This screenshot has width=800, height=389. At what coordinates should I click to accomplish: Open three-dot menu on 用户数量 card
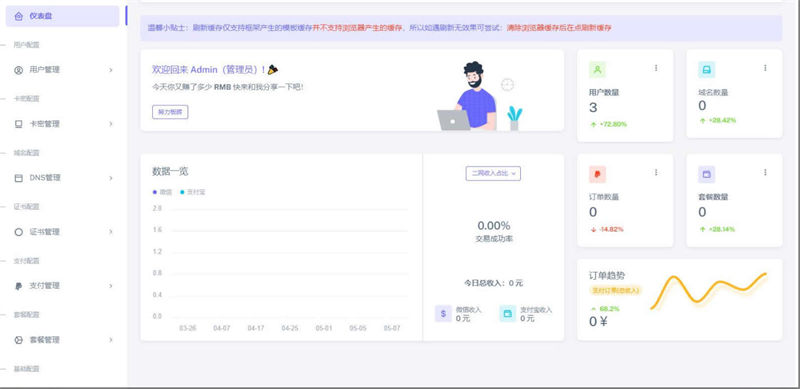(656, 68)
